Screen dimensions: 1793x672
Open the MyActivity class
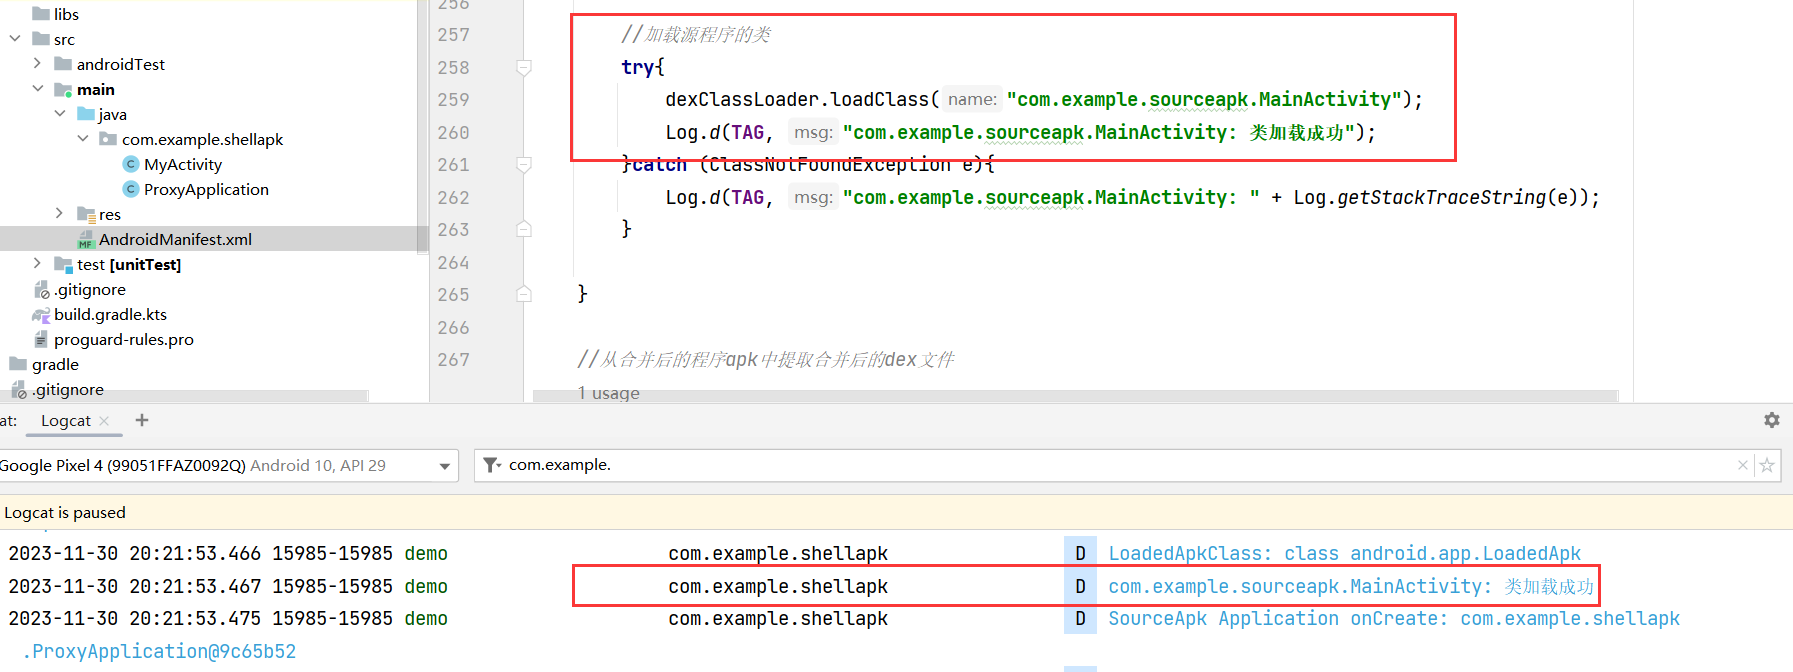click(183, 164)
